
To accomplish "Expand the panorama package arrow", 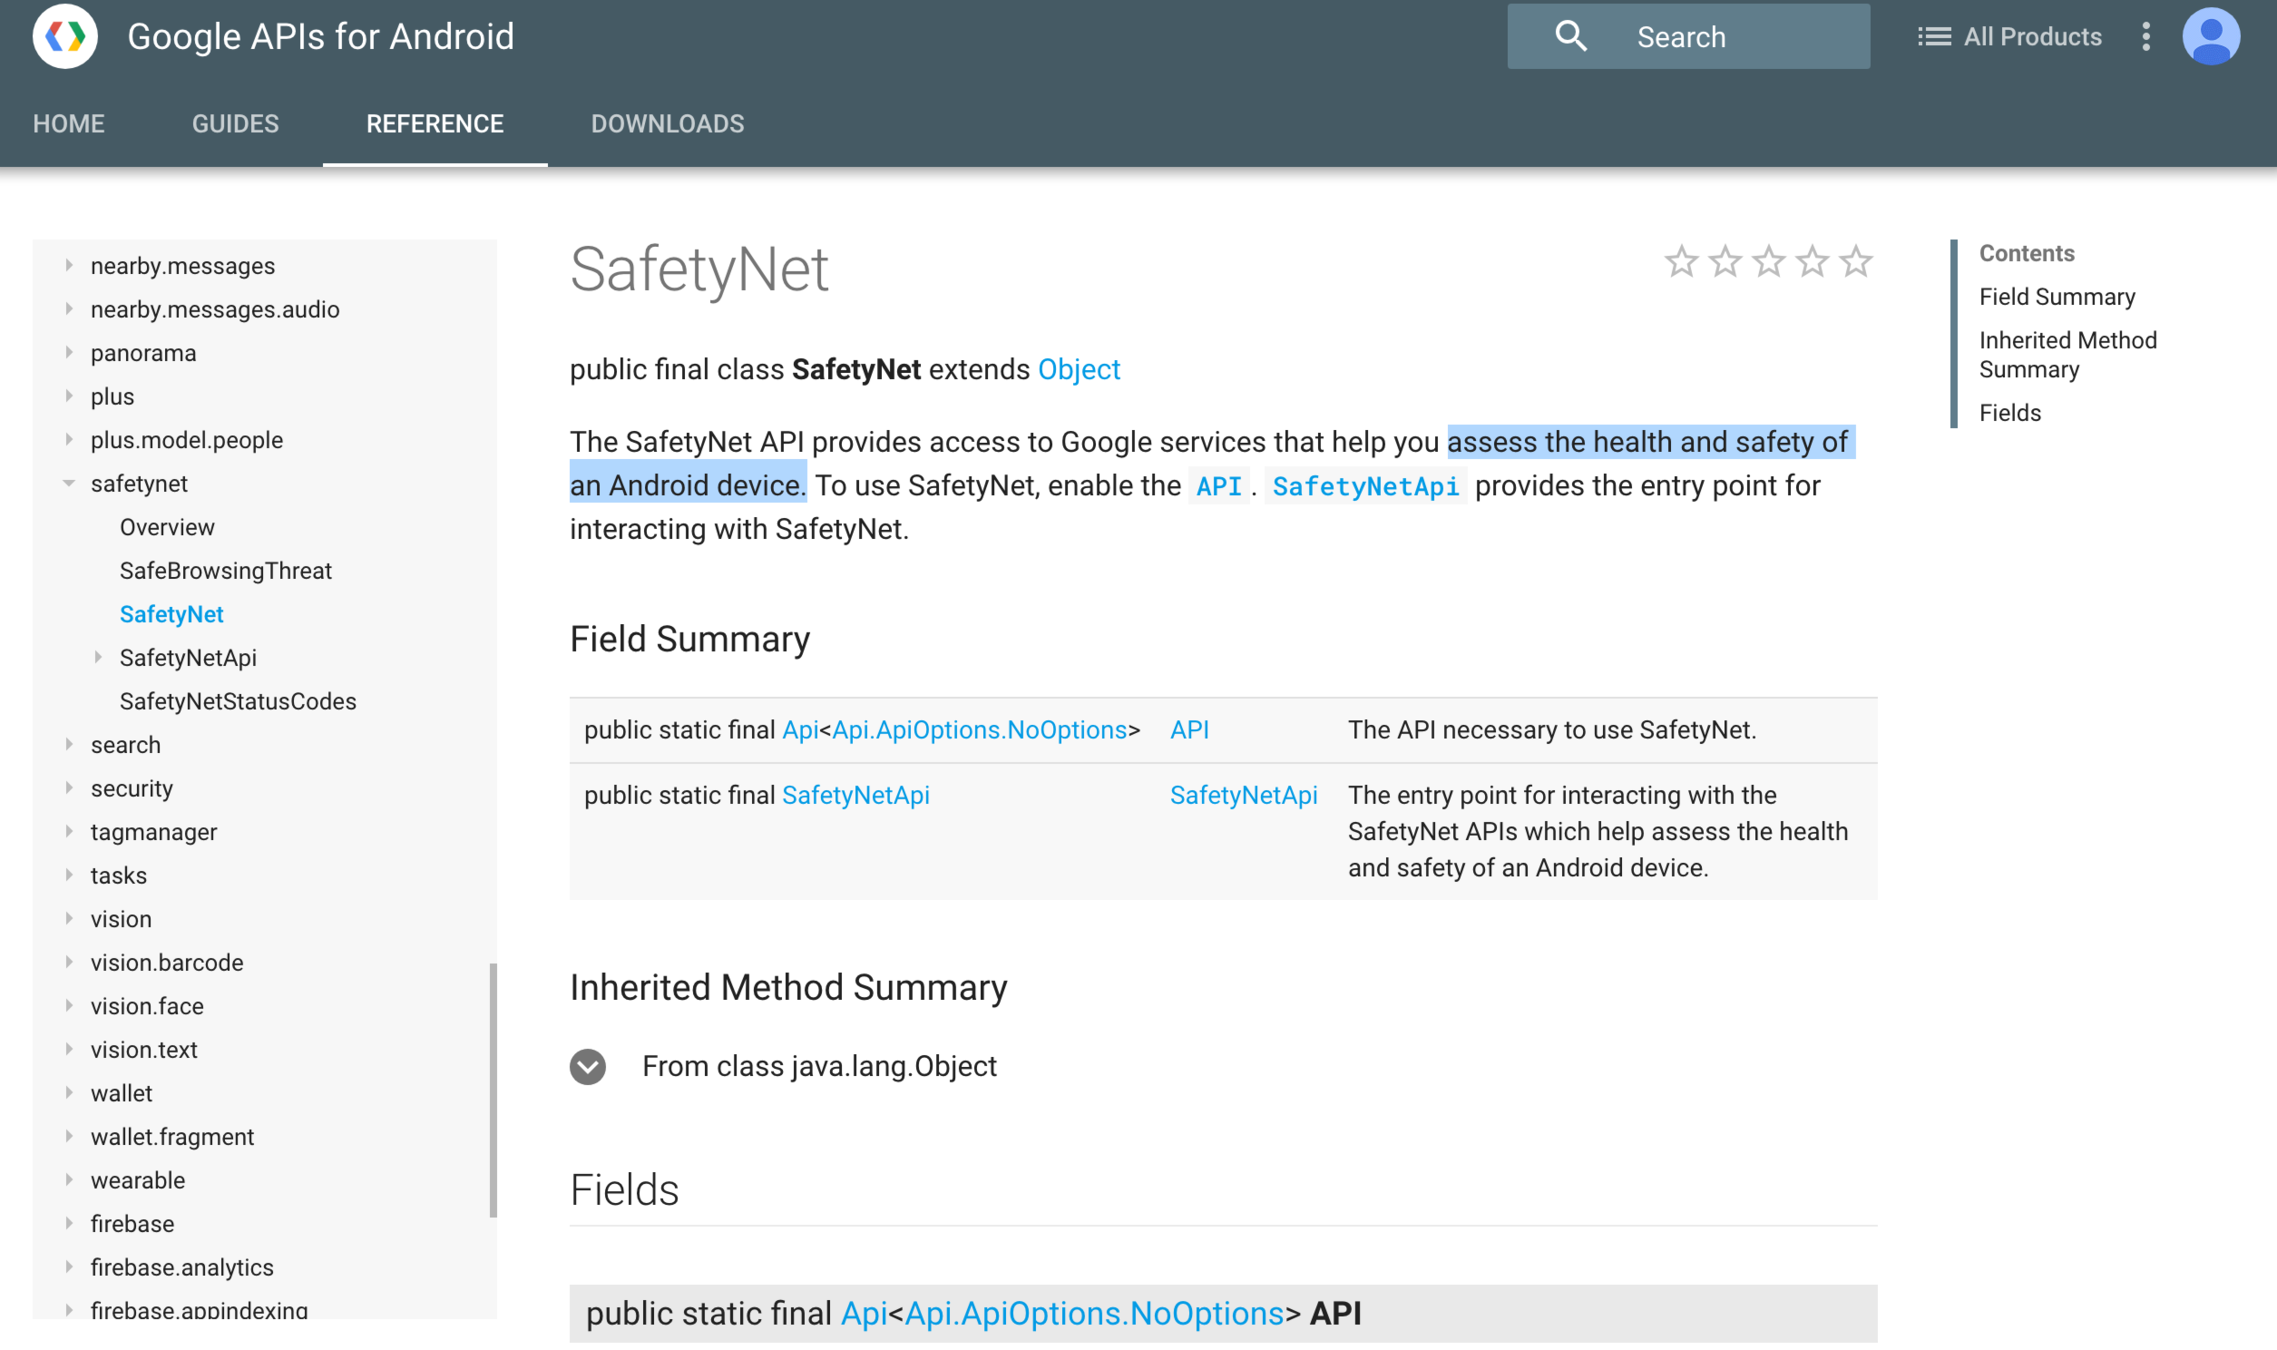I will click(69, 352).
